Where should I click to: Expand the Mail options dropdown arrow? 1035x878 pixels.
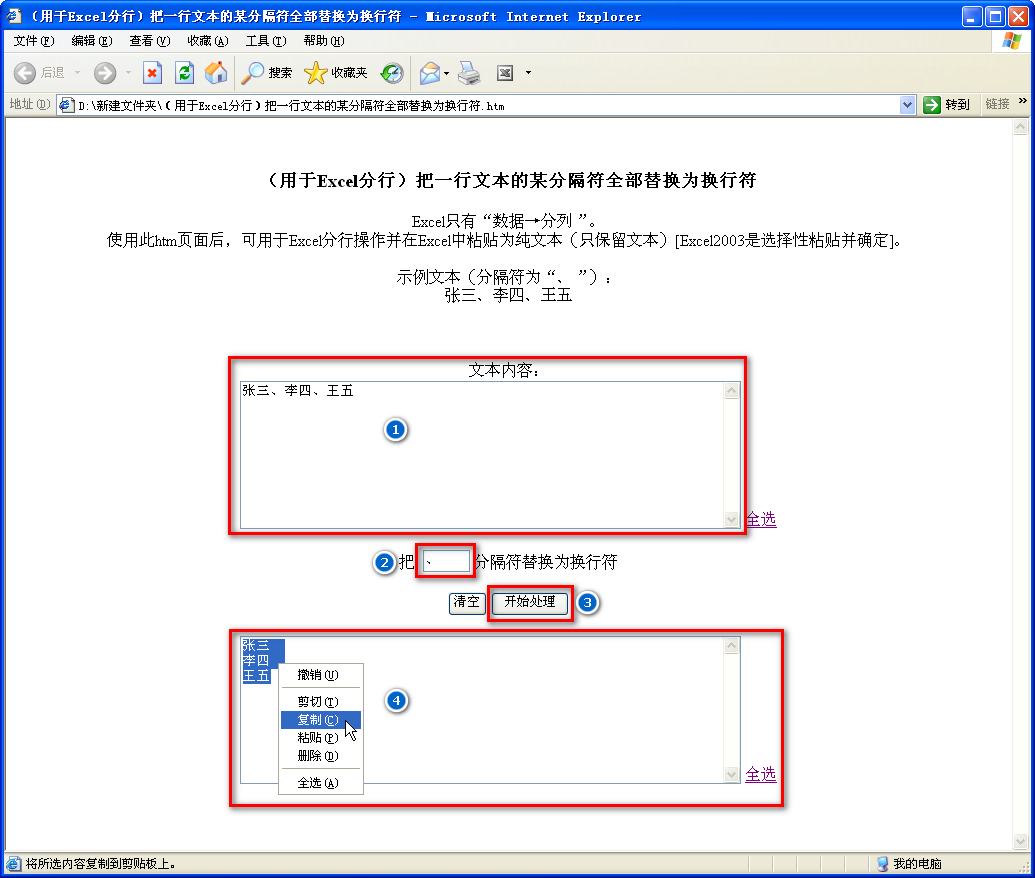(x=447, y=73)
